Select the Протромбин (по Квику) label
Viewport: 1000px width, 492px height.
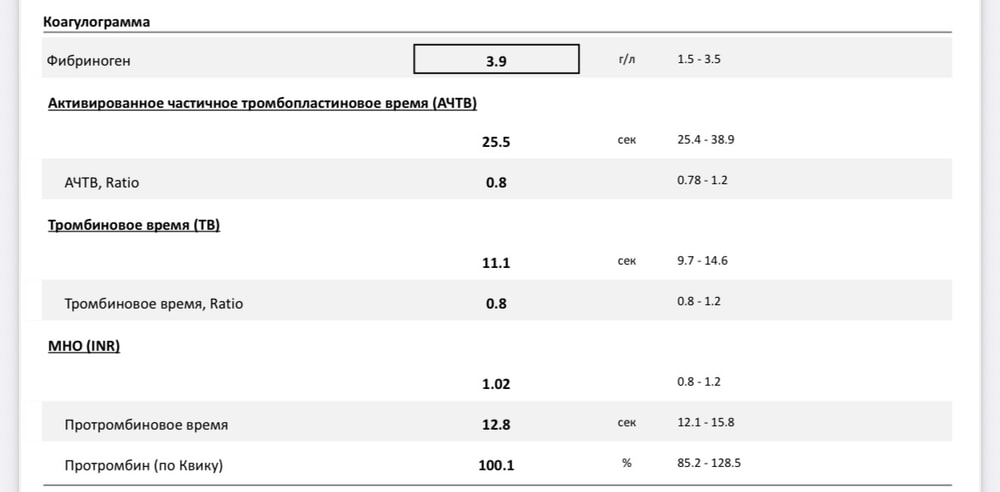click(x=143, y=466)
